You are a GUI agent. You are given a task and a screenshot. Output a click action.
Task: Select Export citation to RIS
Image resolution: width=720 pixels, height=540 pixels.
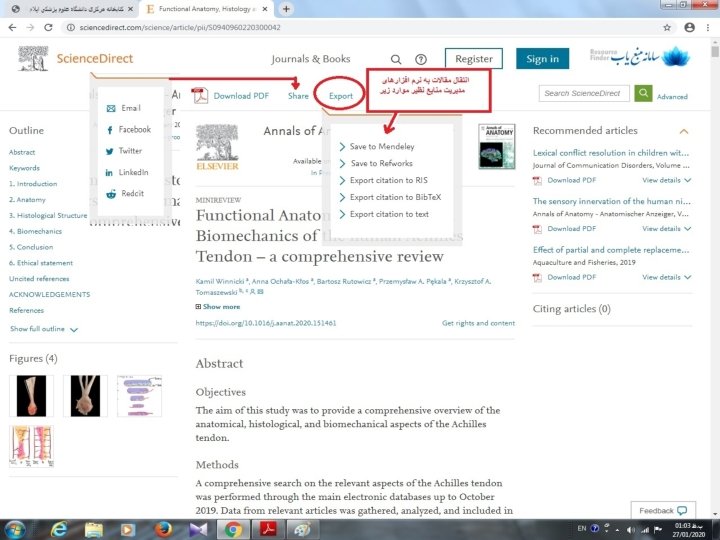click(x=383, y=180)
